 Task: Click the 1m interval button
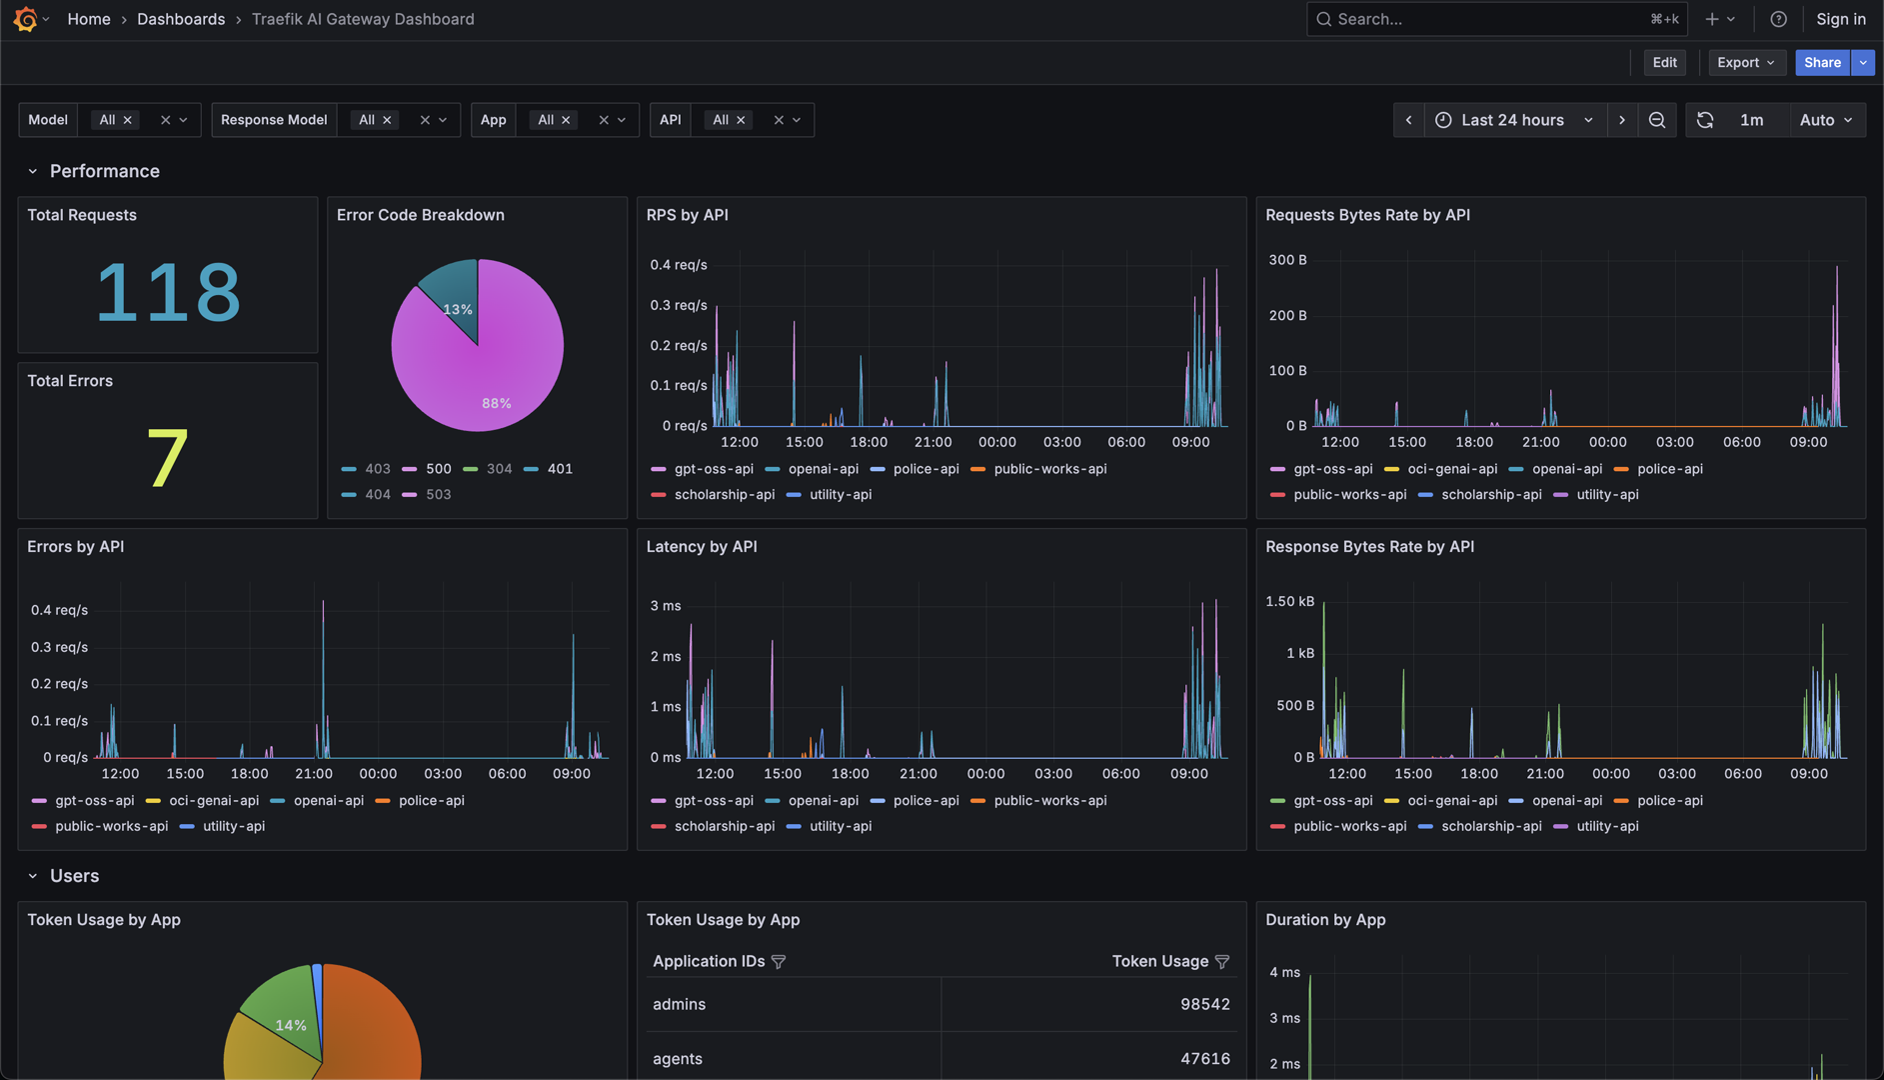[x=1752, y=120]
